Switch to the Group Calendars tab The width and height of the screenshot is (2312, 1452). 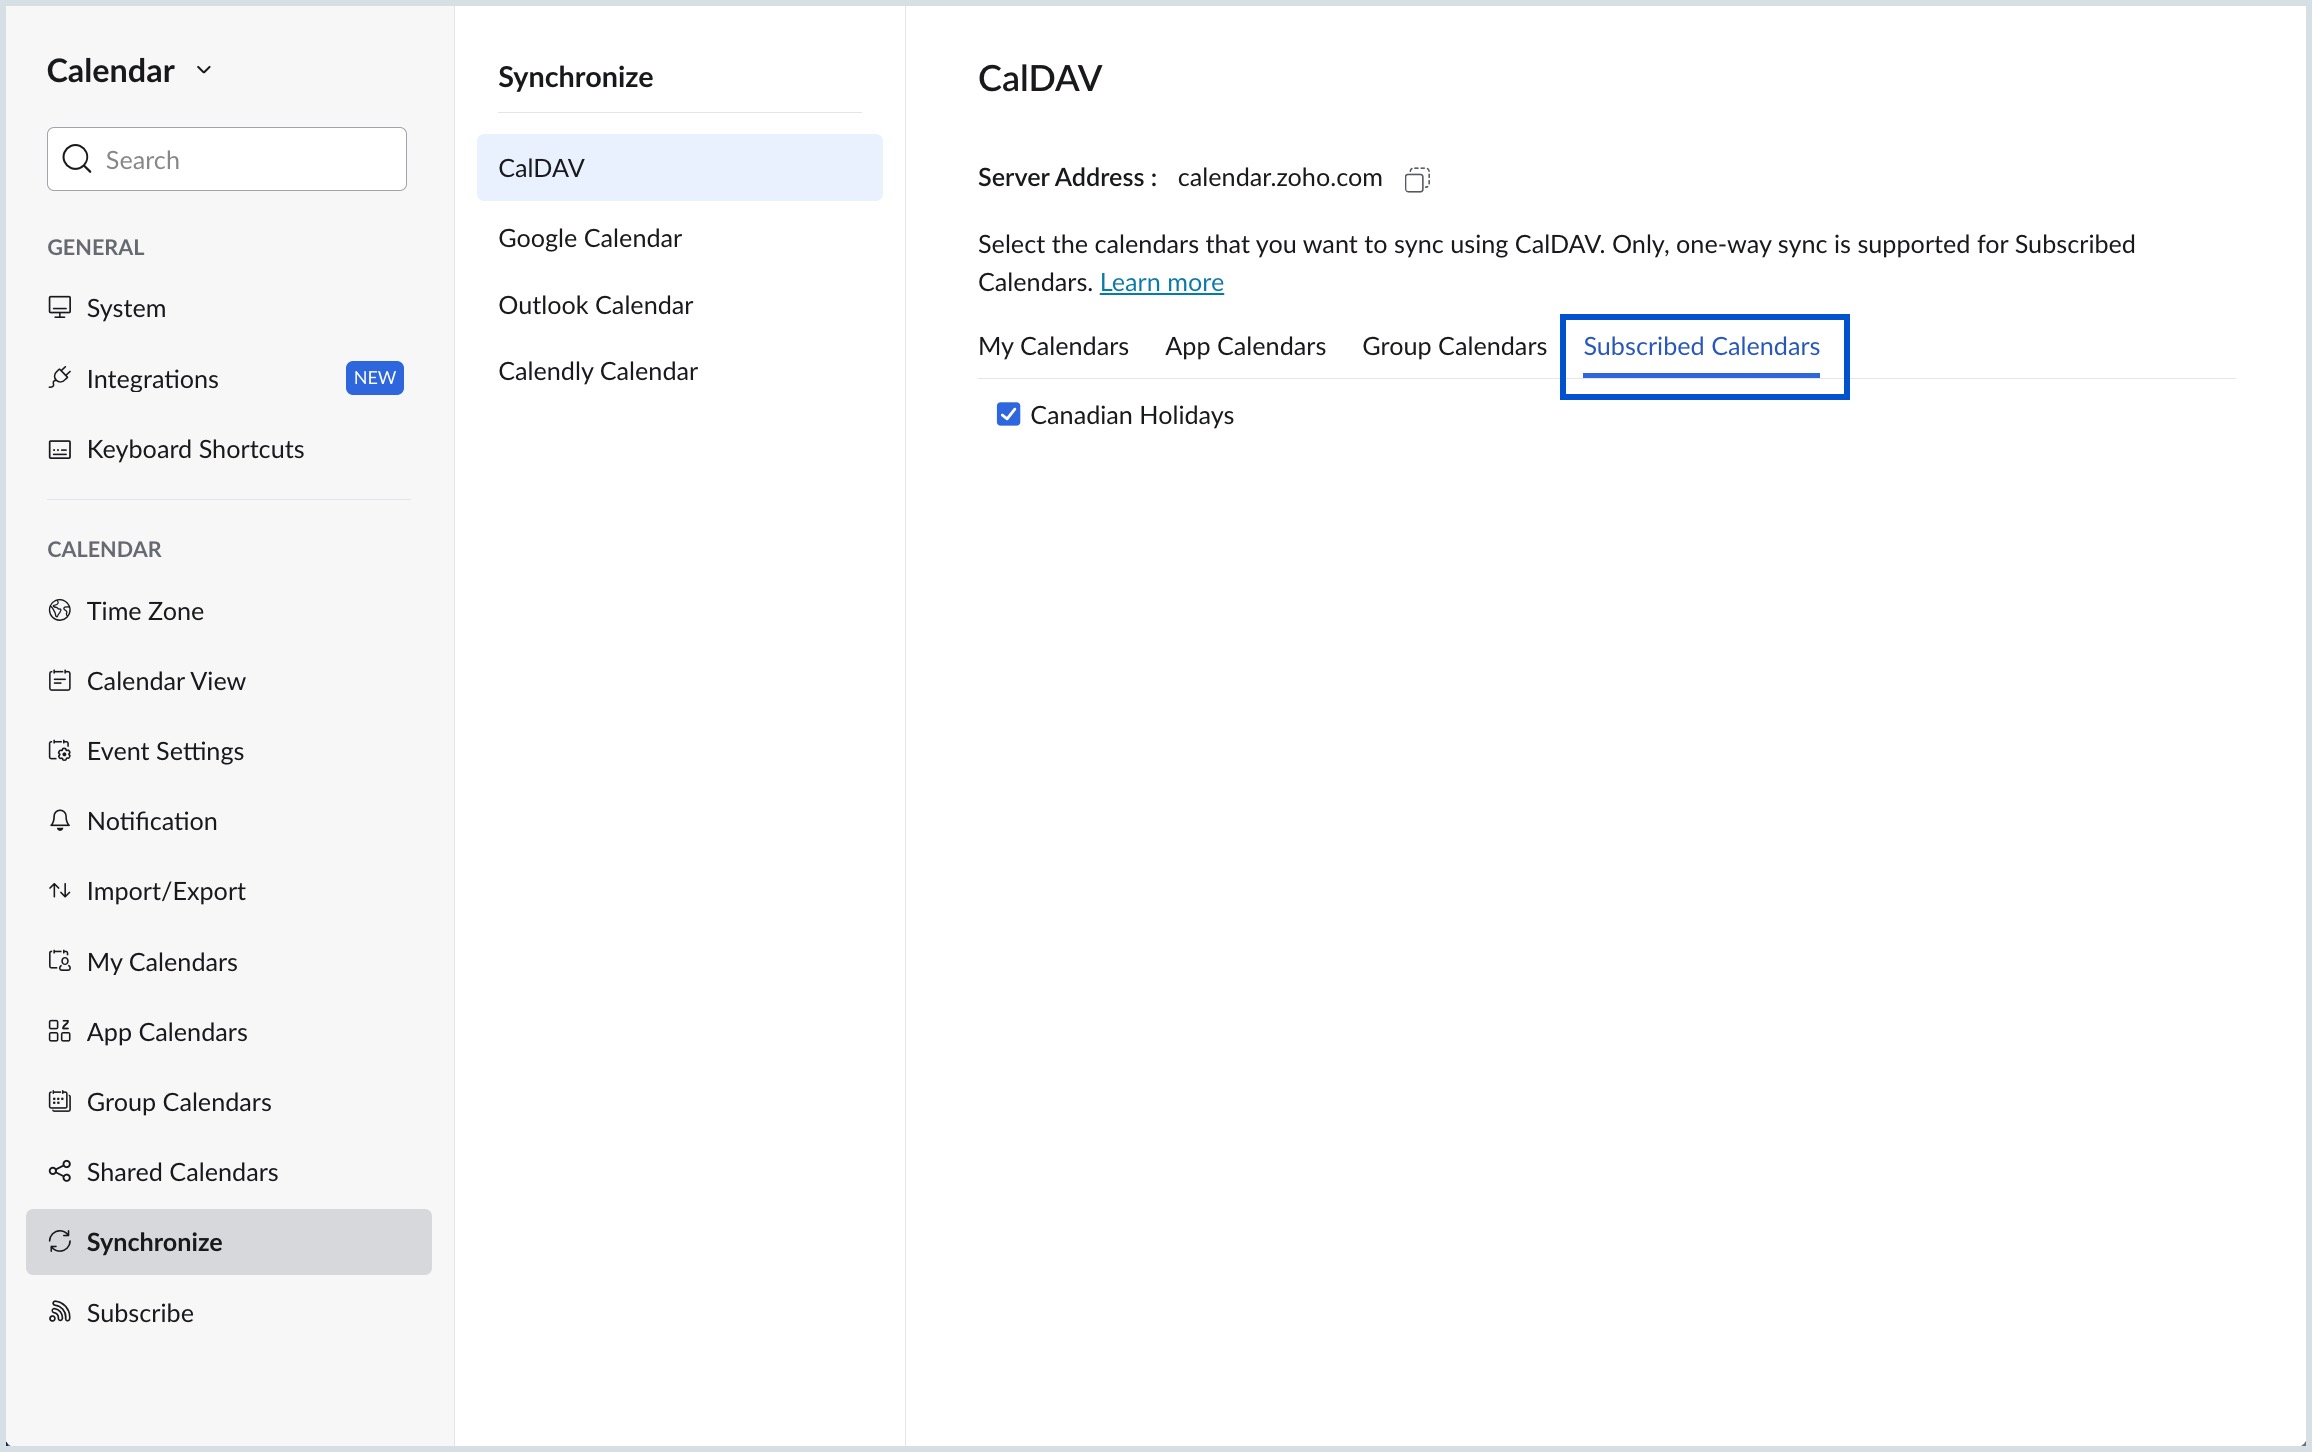(x=1454, y=346)
